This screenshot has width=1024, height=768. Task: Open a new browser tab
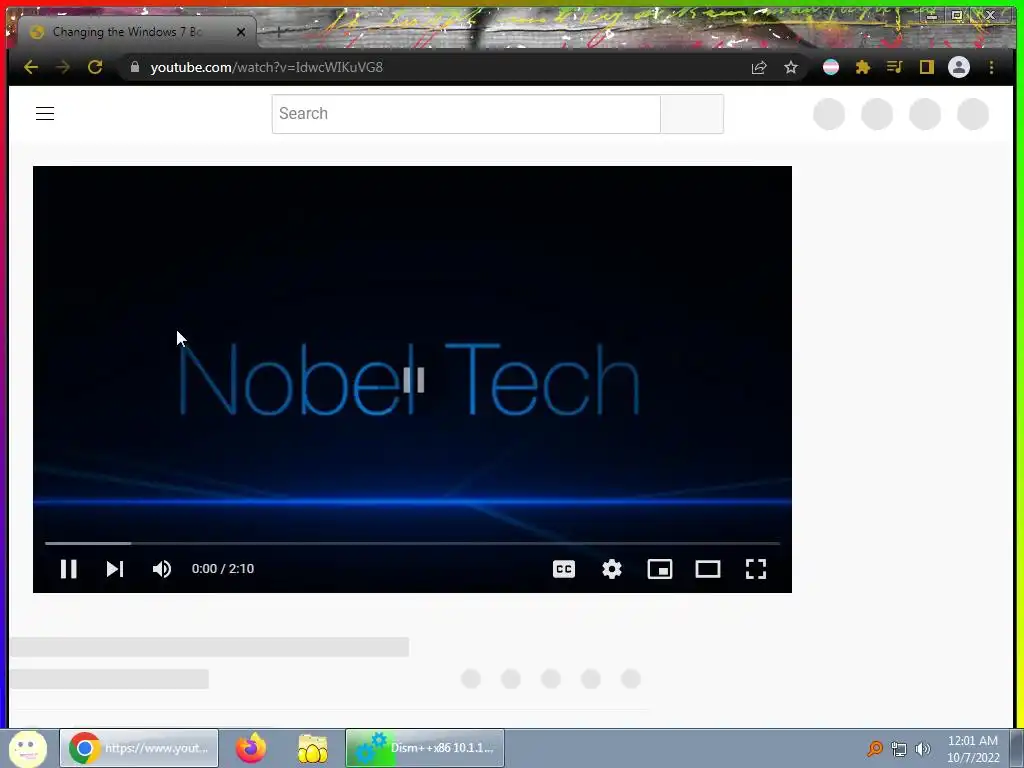point(278,31)
